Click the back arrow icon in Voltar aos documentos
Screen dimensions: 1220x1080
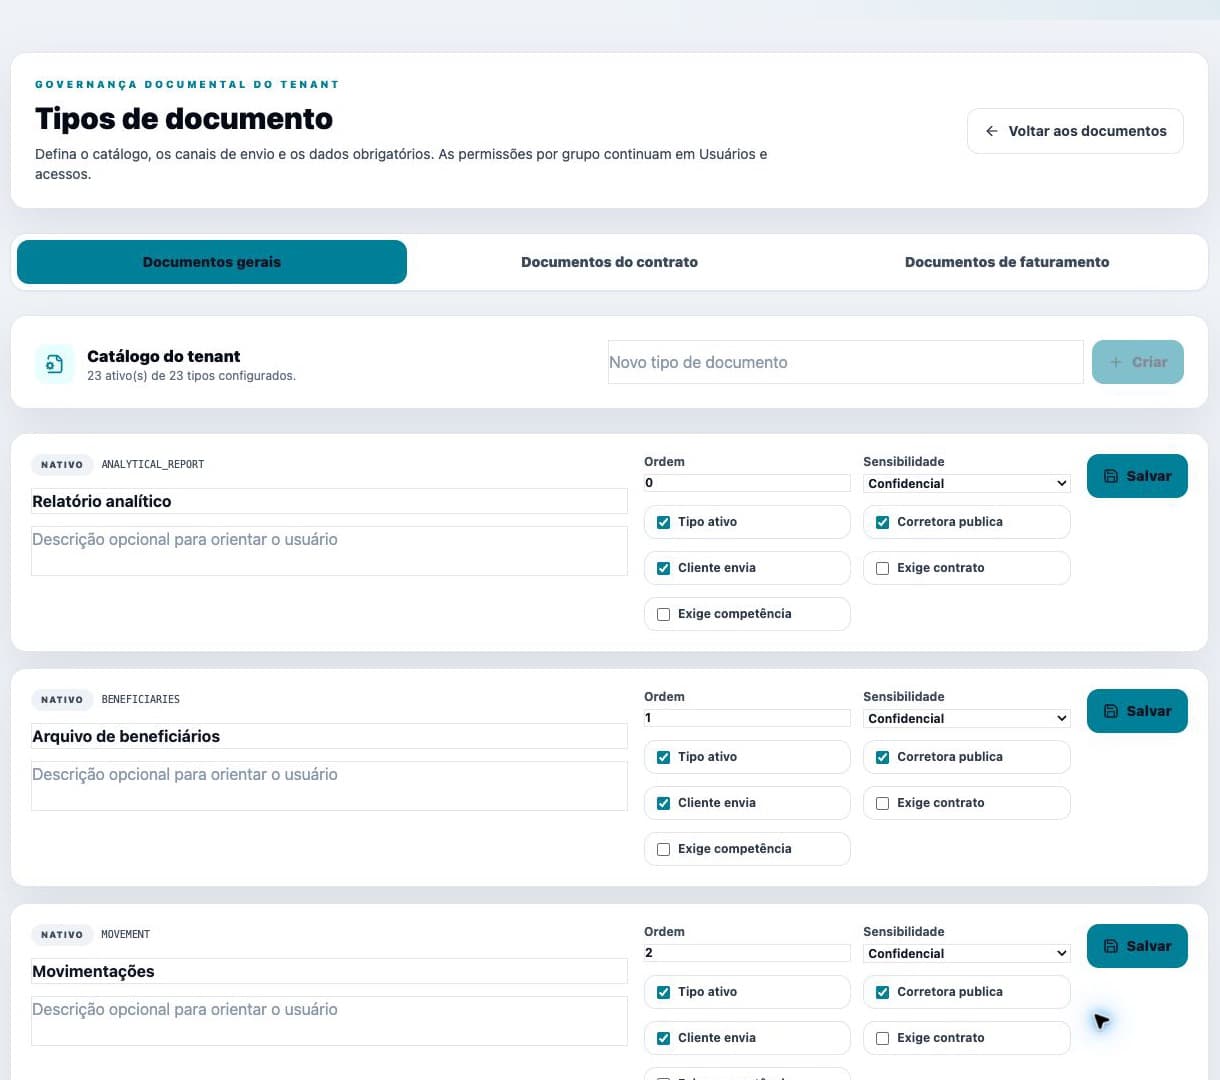pos(991,131)
